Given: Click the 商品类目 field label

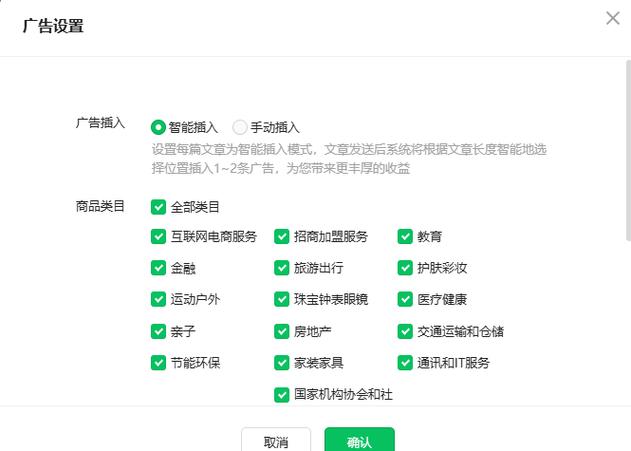Looking at the screenshot, I should [100, 206].
